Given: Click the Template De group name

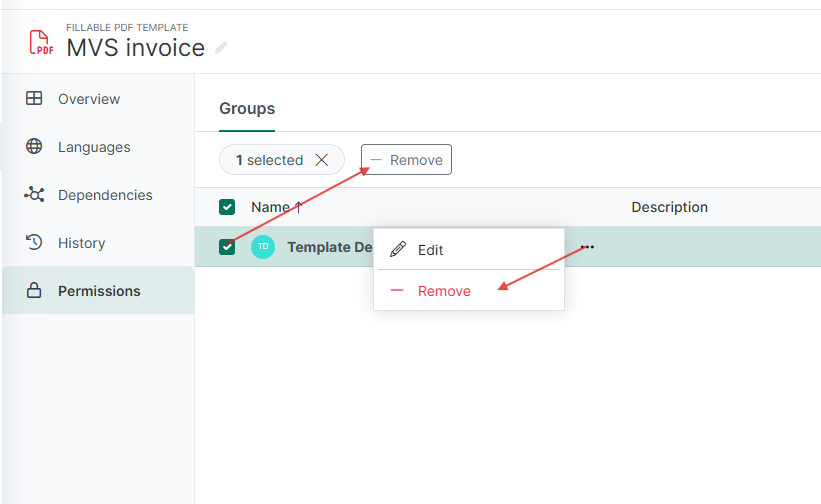Looking at the screenshot, I should click(330, 247).
